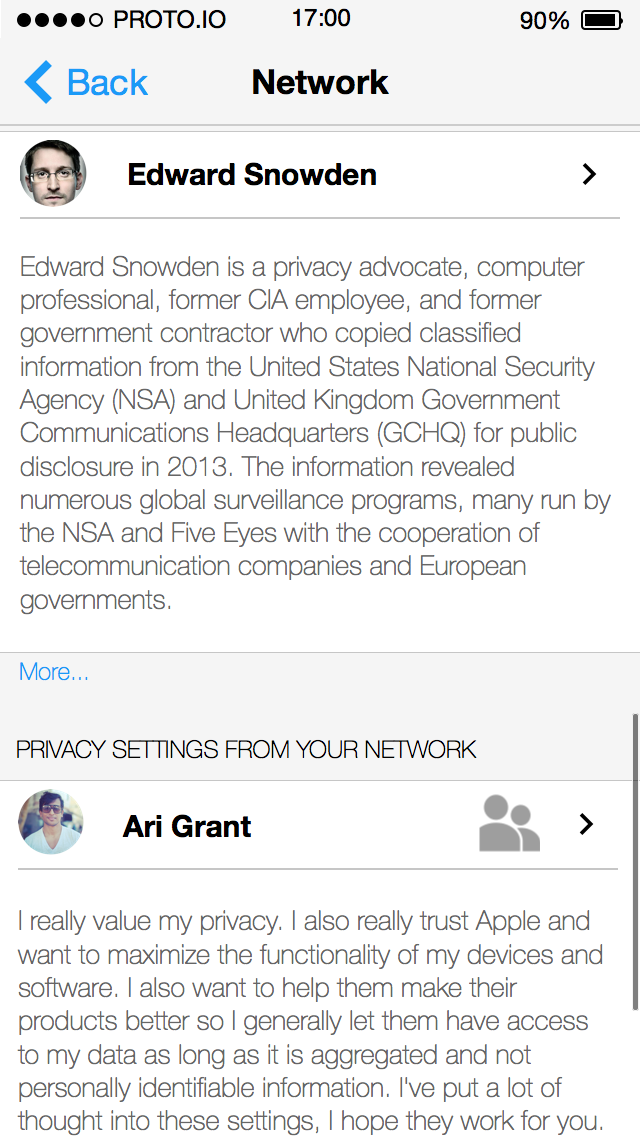Tap the shared-friends people icon
640x1136 pixels.
tap(510, 823)
